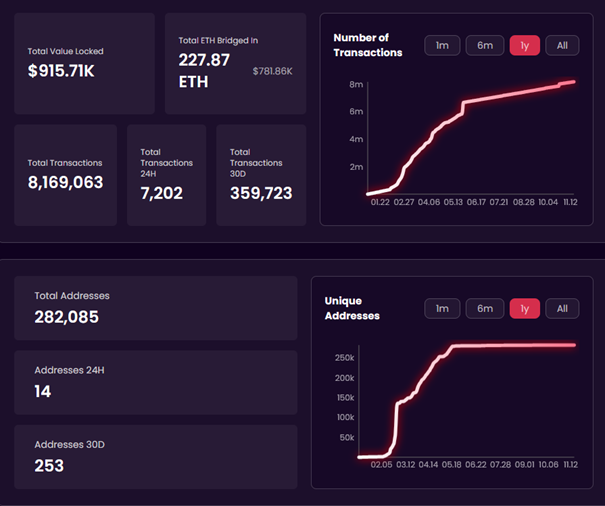The height and width of the screenshot is (506, 605).
Task: Switch Unique Addresses chart to 6m
Action: (484, 308)
